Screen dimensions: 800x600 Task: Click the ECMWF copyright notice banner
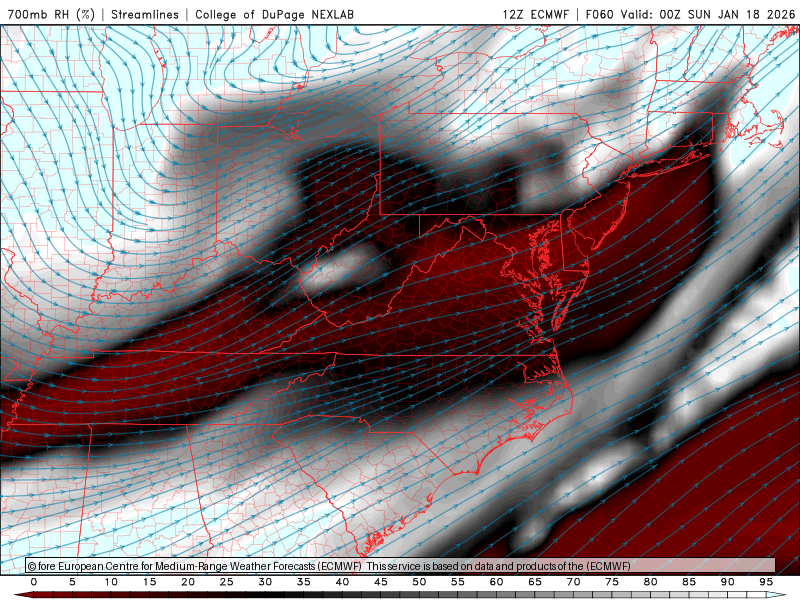click(x=401, y=565)
